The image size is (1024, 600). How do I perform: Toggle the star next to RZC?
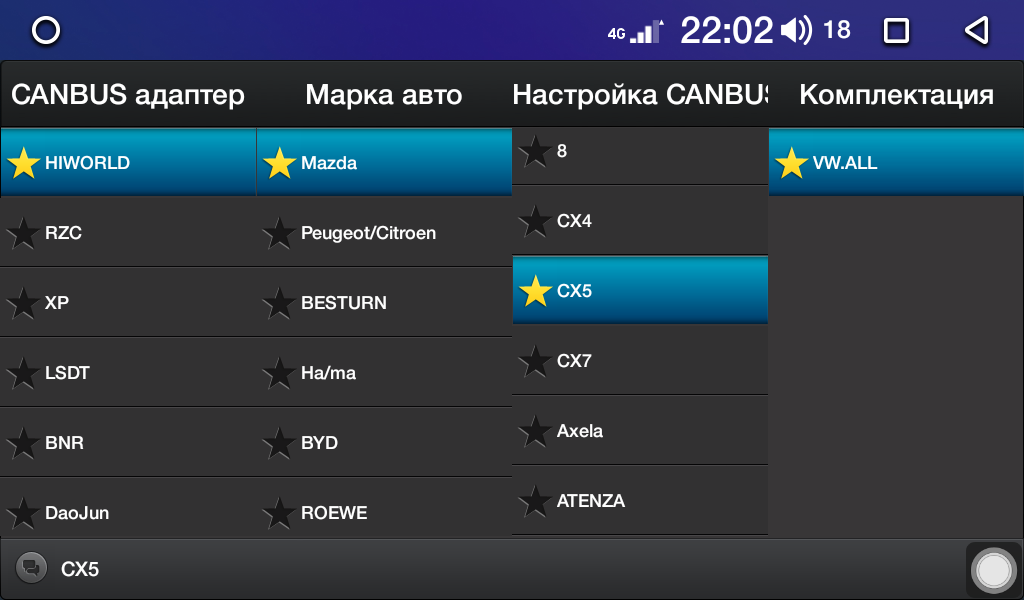click(x=23, y=233)
